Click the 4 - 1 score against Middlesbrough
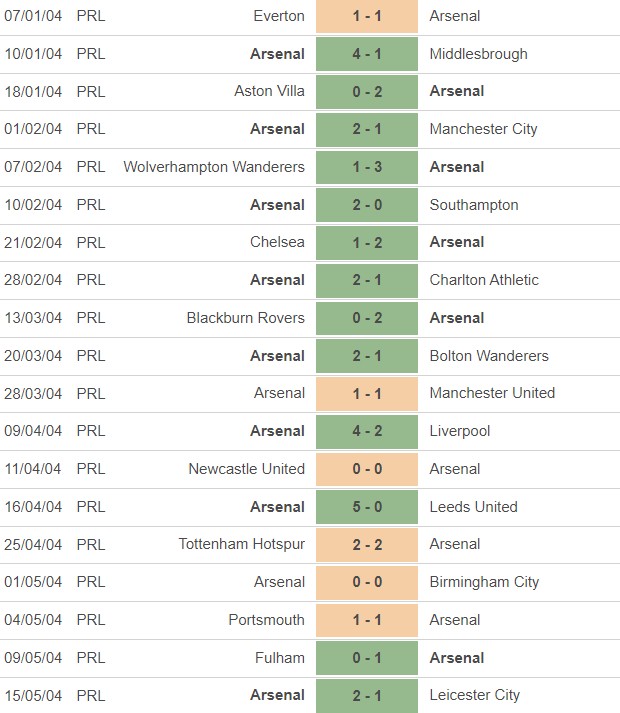 tap(367, 54)
